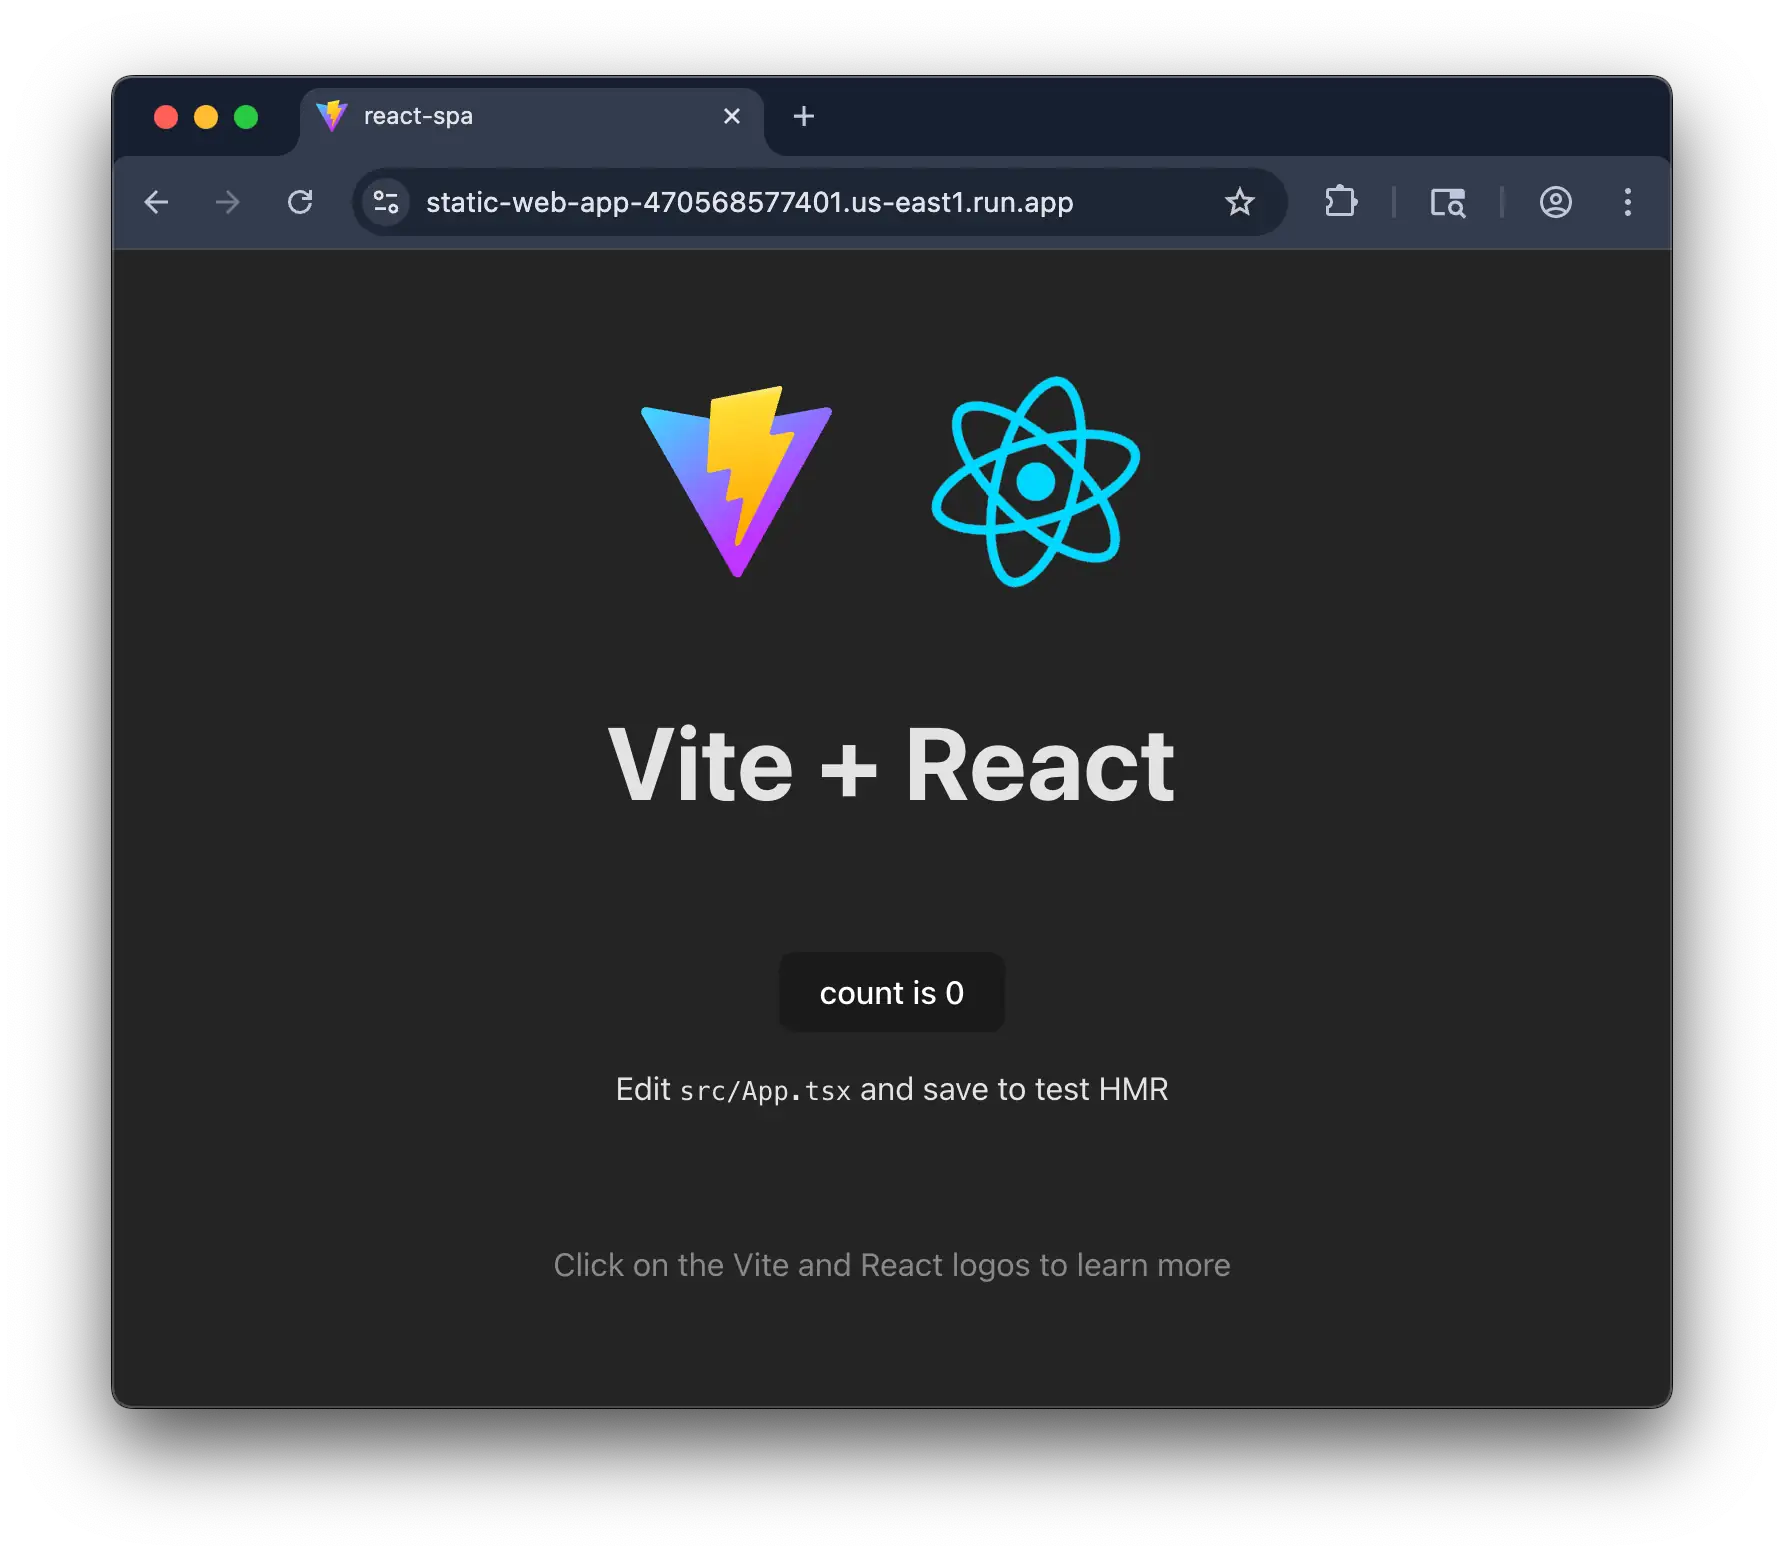Click the 'count is 0' button
Viewport: 1784px width, 1556px height.
pyautogui.click(x=891, y=992)
